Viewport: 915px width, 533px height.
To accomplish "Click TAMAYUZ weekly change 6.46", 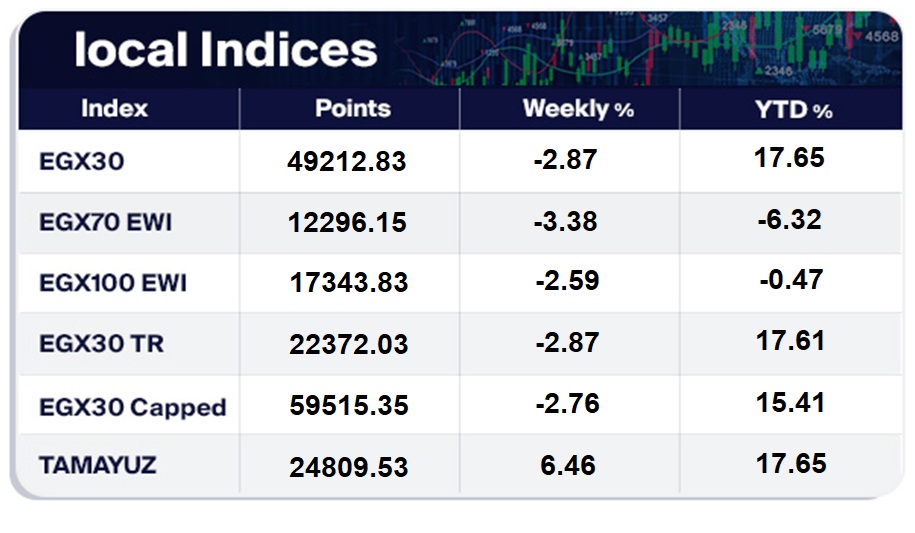I will tap(566, 465).
